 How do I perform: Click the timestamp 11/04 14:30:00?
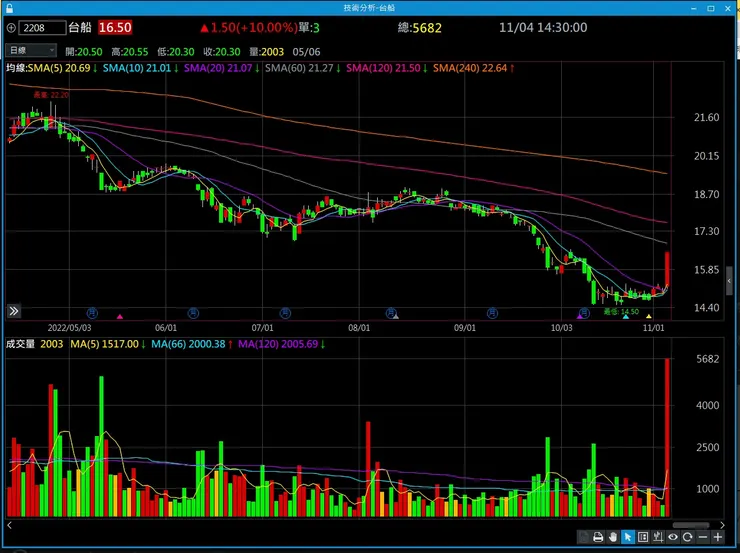[x=543, y=27]
